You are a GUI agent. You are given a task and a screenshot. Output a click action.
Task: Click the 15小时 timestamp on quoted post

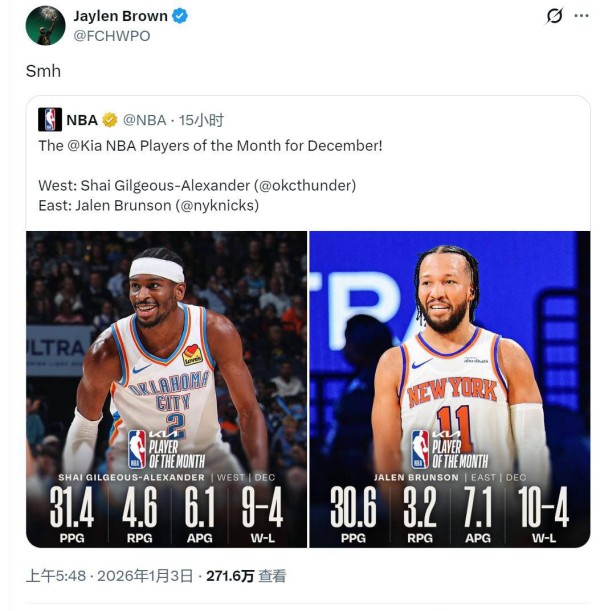tap(201, 120)
